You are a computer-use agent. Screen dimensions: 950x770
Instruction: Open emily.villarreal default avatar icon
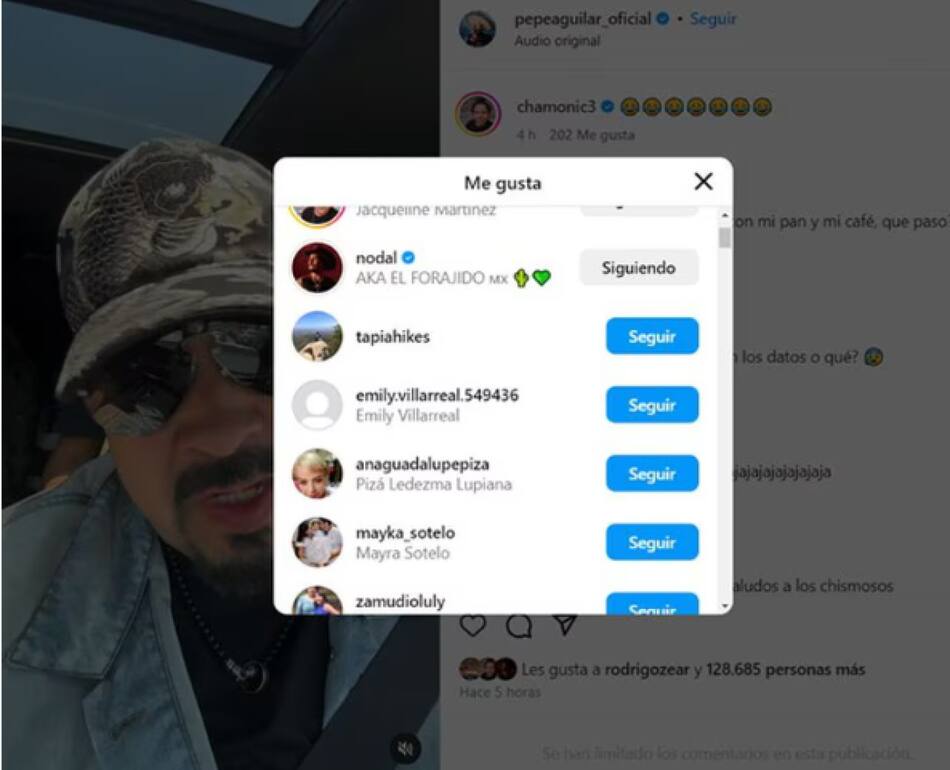[x=317, y=405]
